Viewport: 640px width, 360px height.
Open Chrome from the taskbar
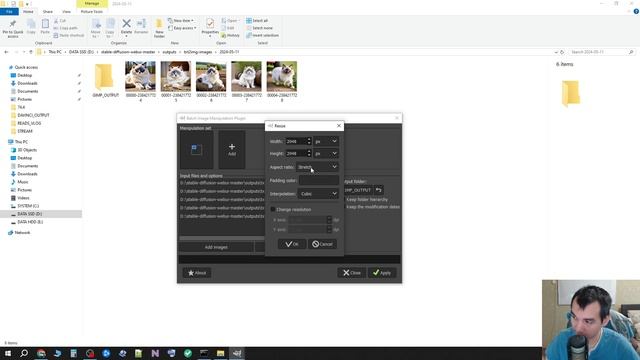[x=41, y=353]
